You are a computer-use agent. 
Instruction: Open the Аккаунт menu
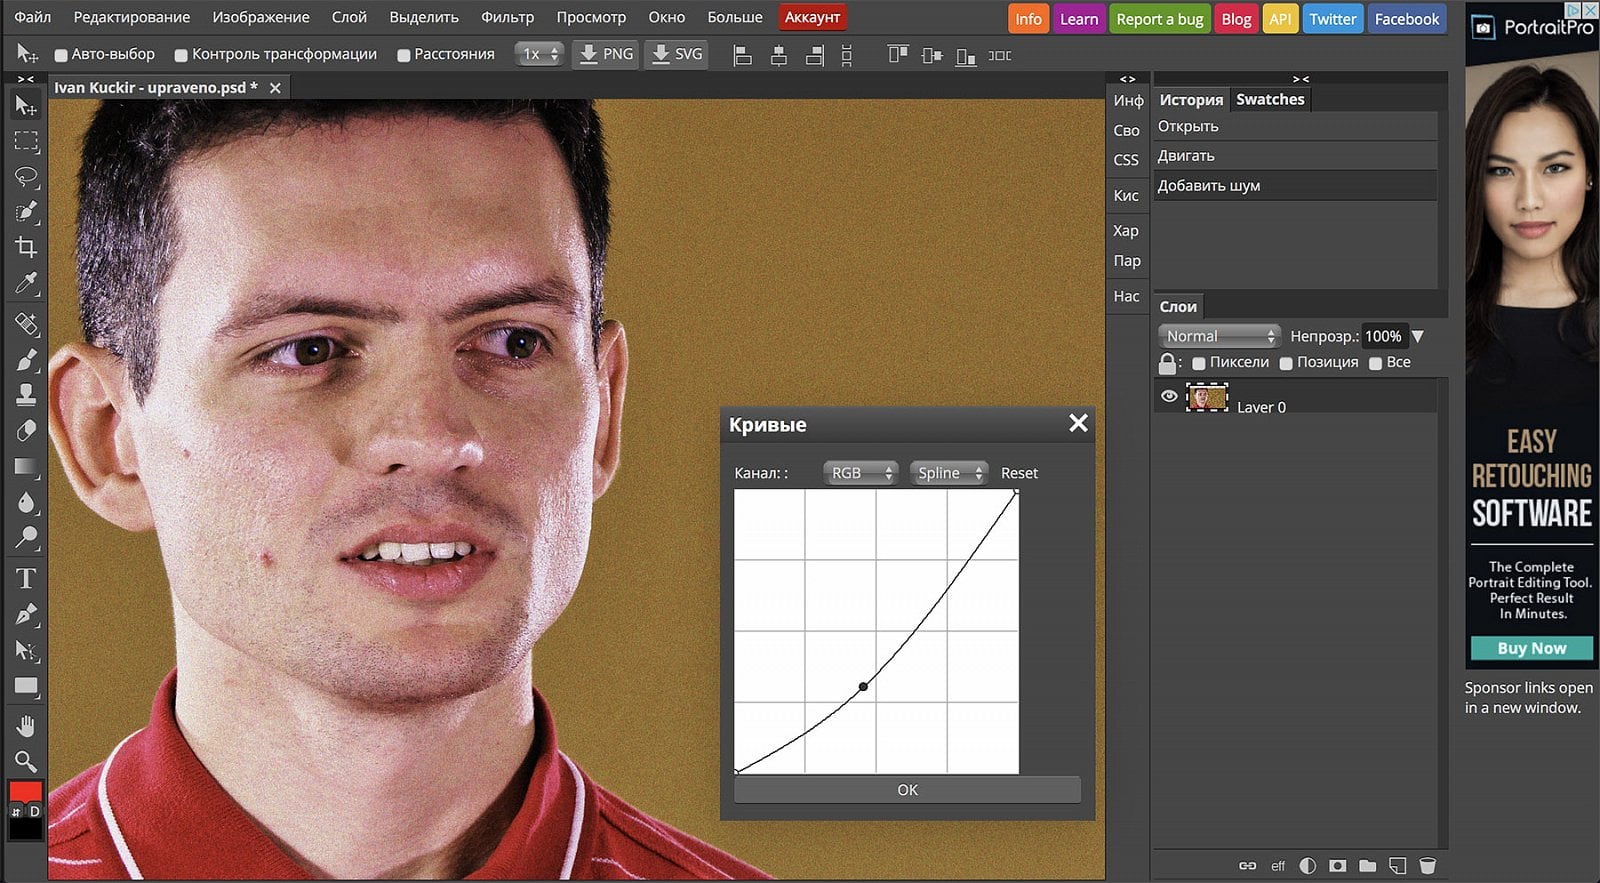click(812, 17)
